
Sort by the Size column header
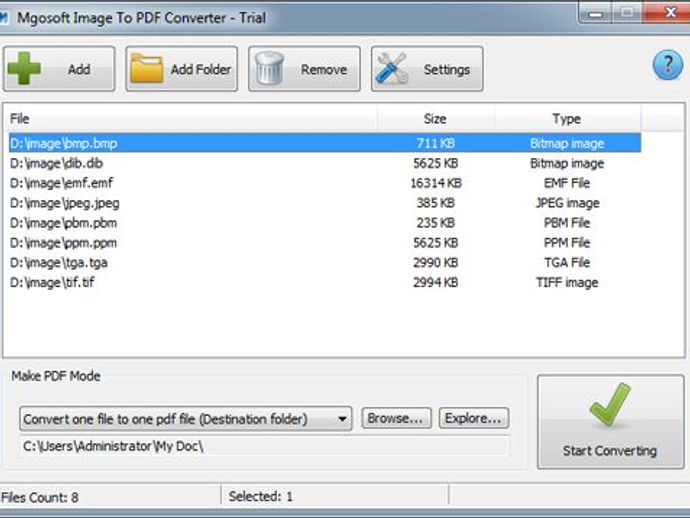click(x=436, y=119)
